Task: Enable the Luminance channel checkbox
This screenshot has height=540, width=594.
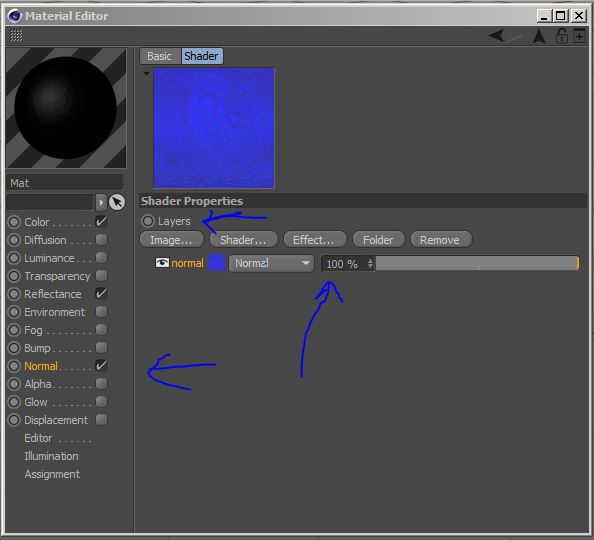Action: [101, 258]
